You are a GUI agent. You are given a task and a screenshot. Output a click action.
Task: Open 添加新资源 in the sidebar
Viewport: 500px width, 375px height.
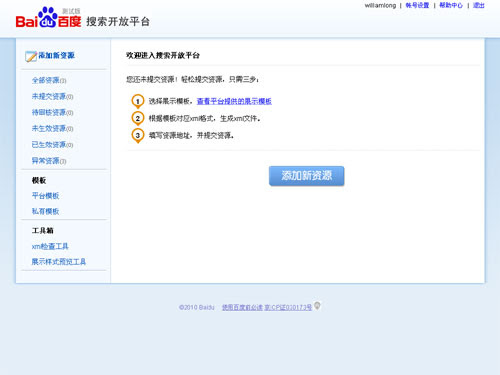(56, 55)
